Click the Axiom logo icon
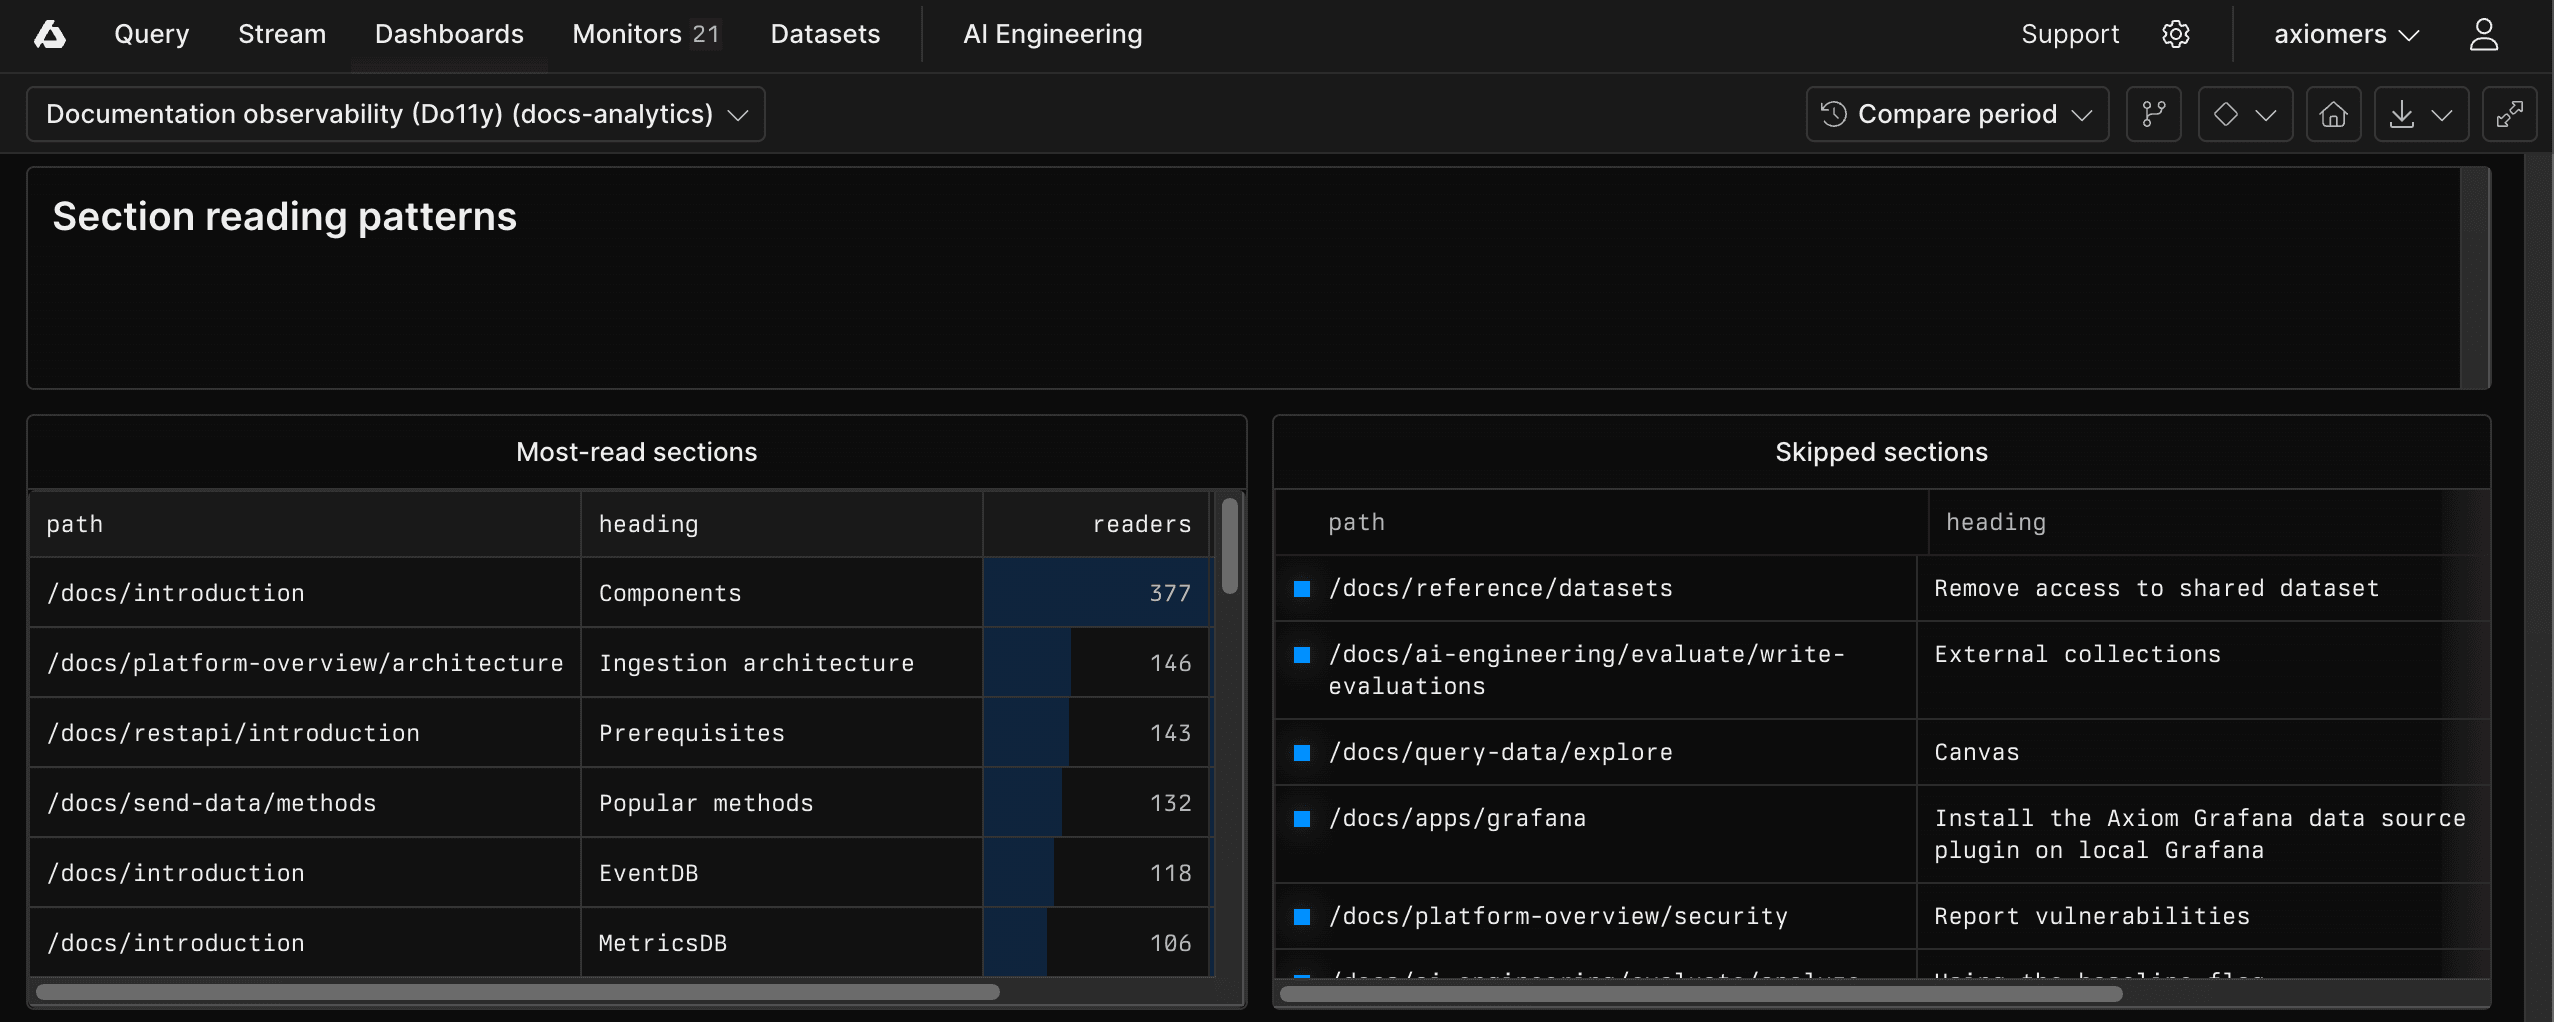The image size is (2554, 1022). pyautogui.click(x=50, y=35)
